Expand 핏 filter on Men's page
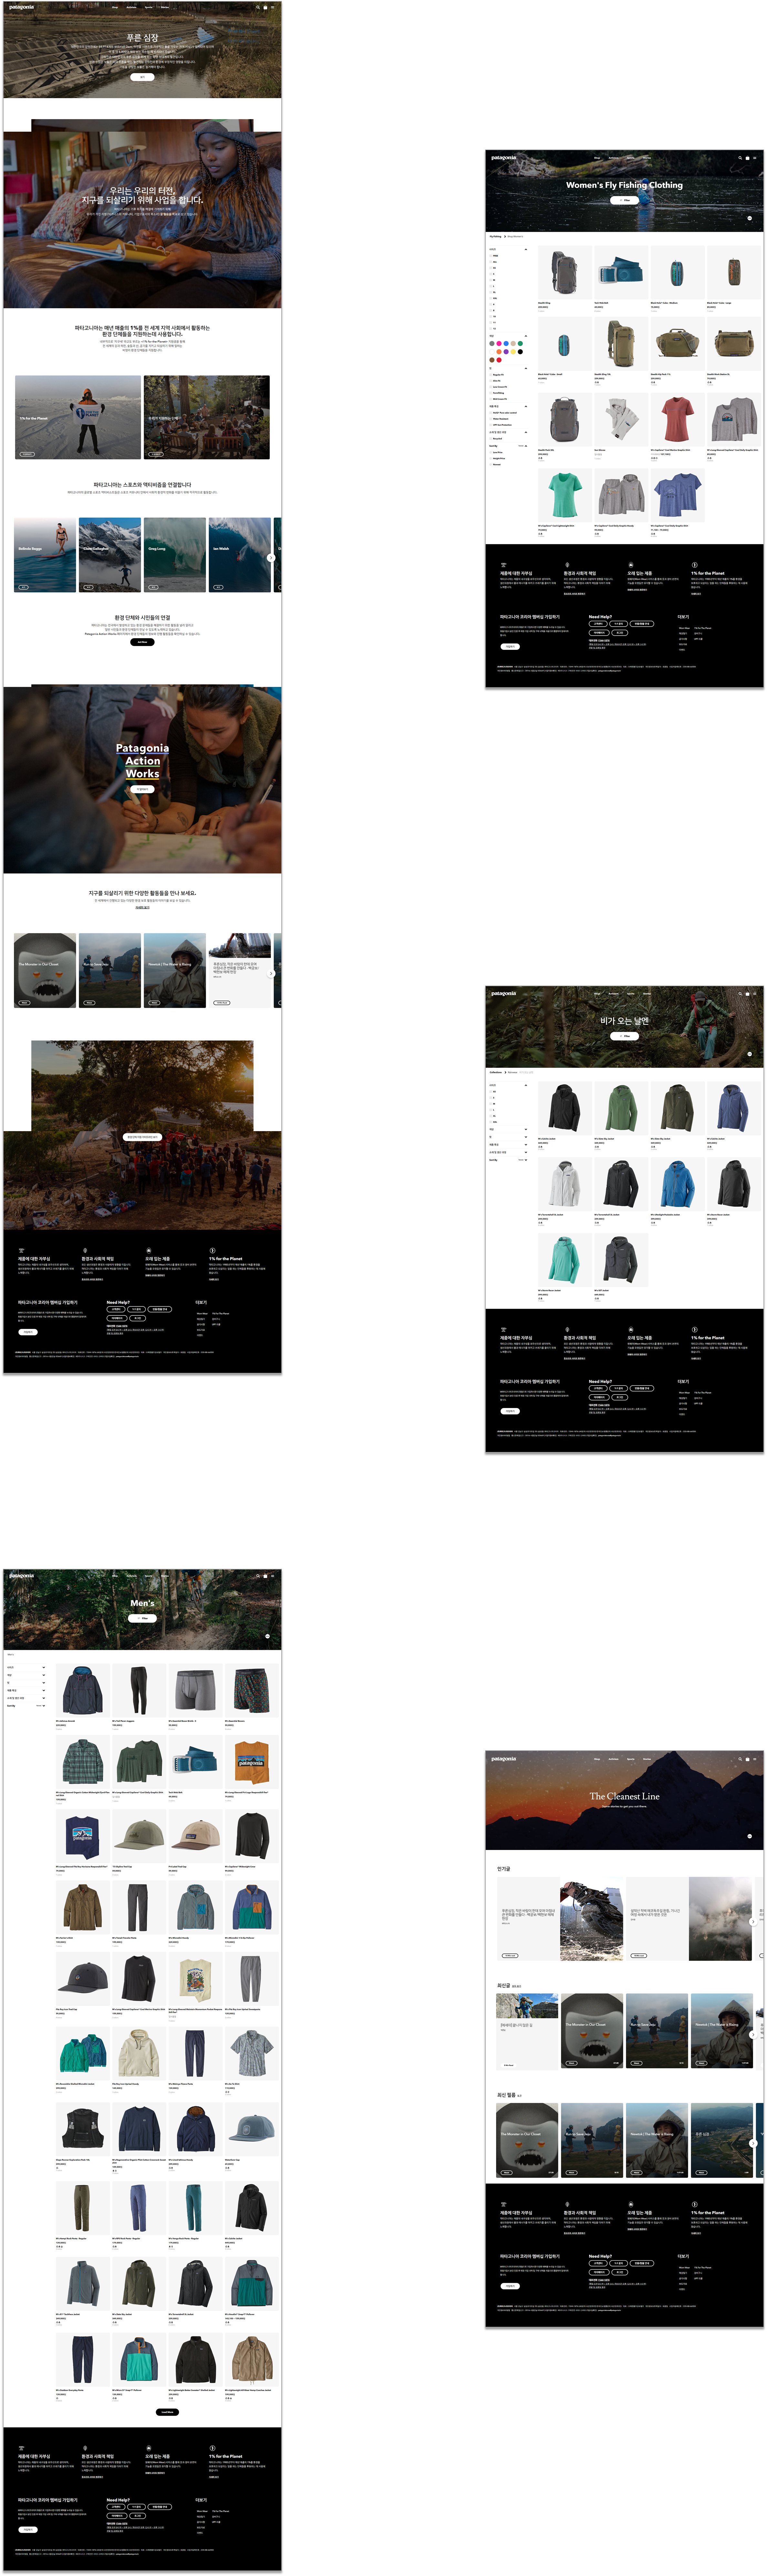Image resolution: width=767 pixels, height=2576 pixels. (44, 1683)
